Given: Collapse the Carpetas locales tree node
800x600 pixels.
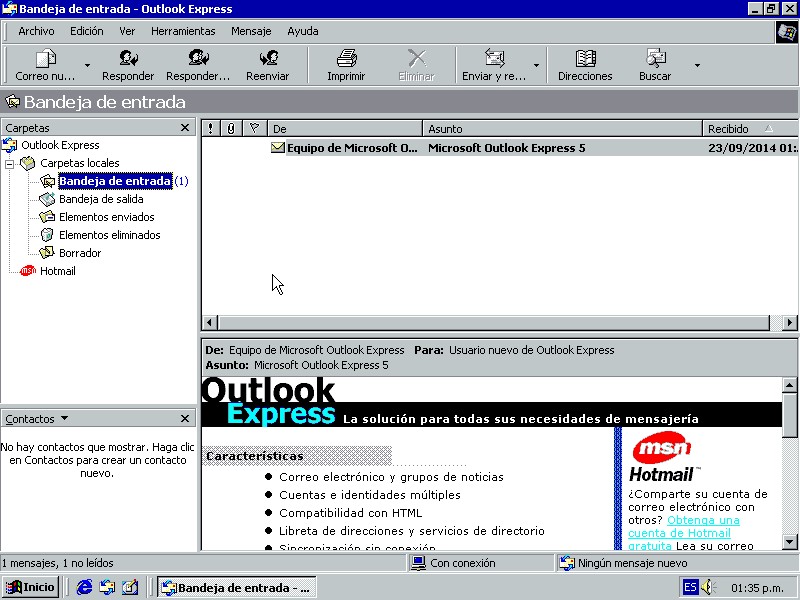Looking at the screenshot, I should 9,164.
